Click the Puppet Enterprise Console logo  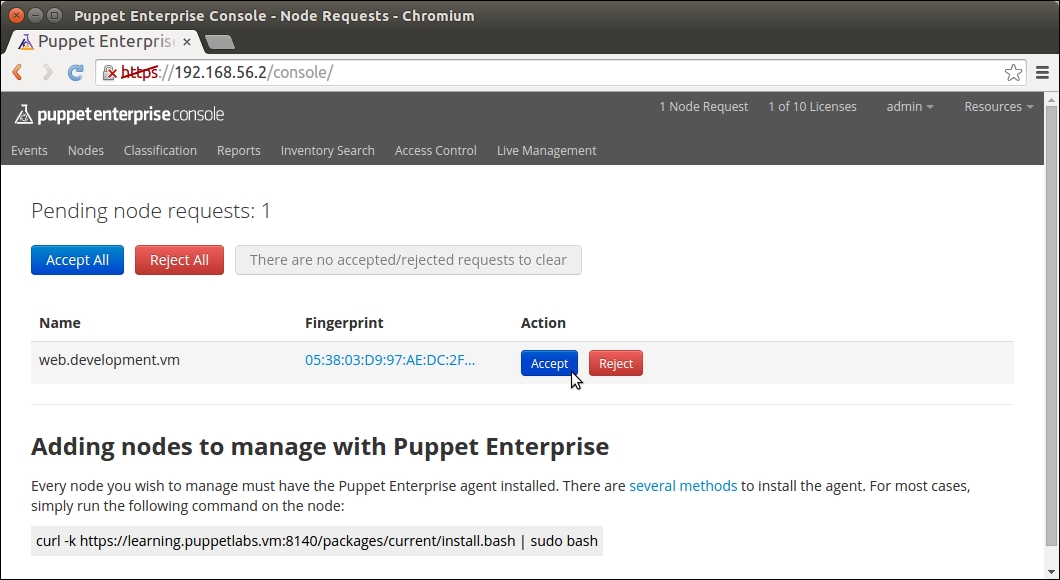point(119,114)
